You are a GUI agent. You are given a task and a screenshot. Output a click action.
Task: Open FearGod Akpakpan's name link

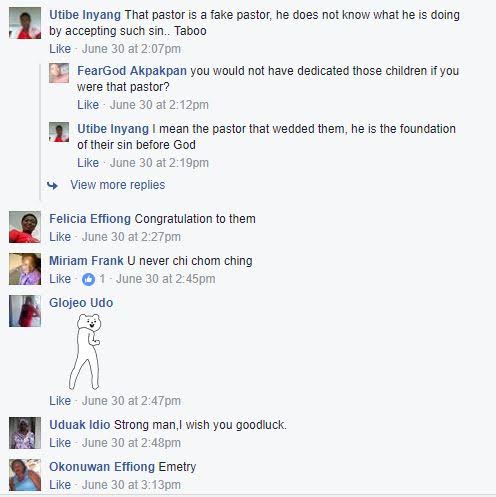coord(132,71)
